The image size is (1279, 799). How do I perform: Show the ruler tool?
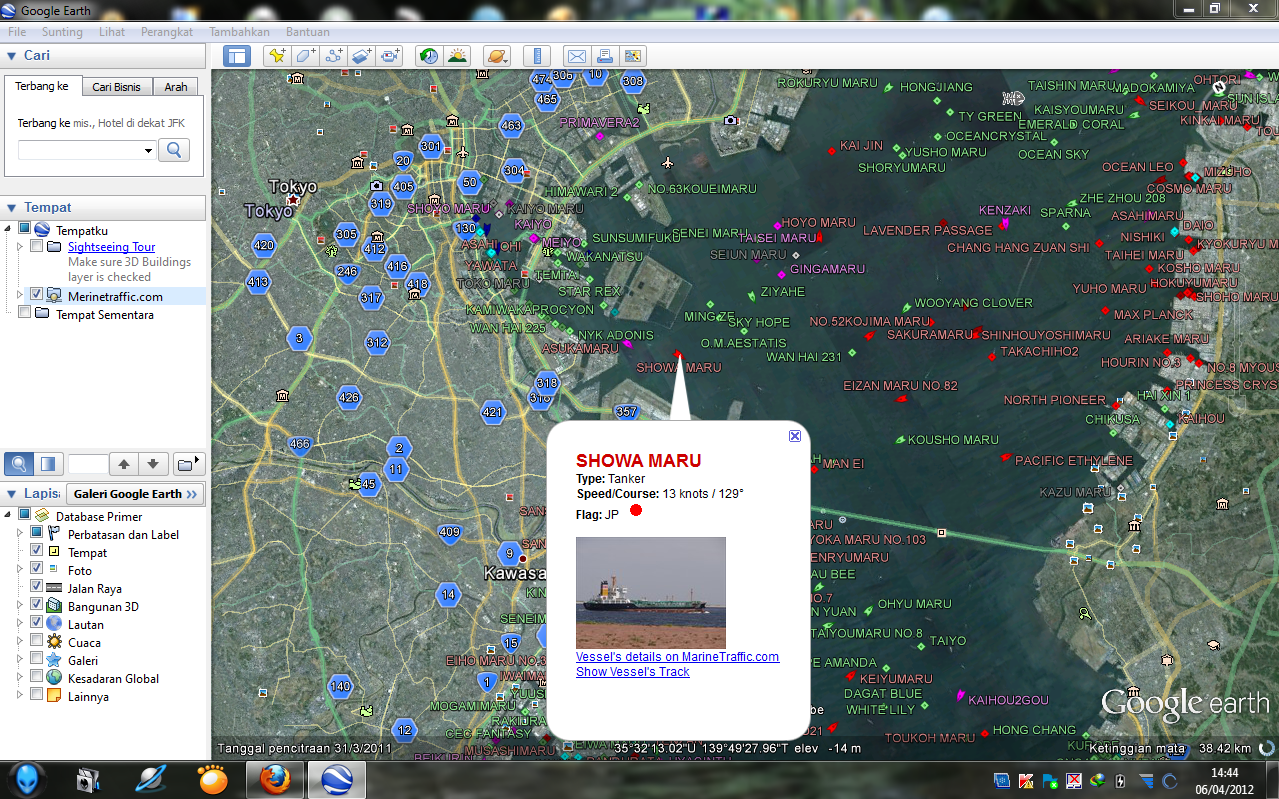[537, 56]
